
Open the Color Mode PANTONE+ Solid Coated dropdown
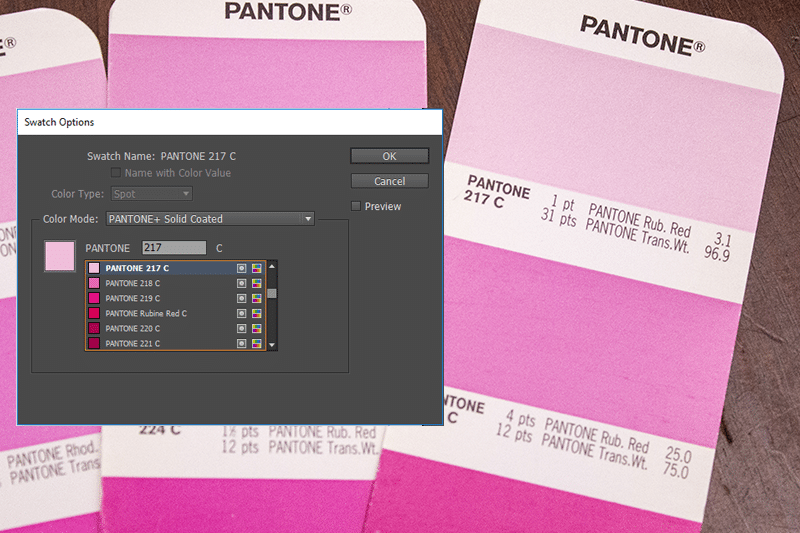[x=210, y=219]
